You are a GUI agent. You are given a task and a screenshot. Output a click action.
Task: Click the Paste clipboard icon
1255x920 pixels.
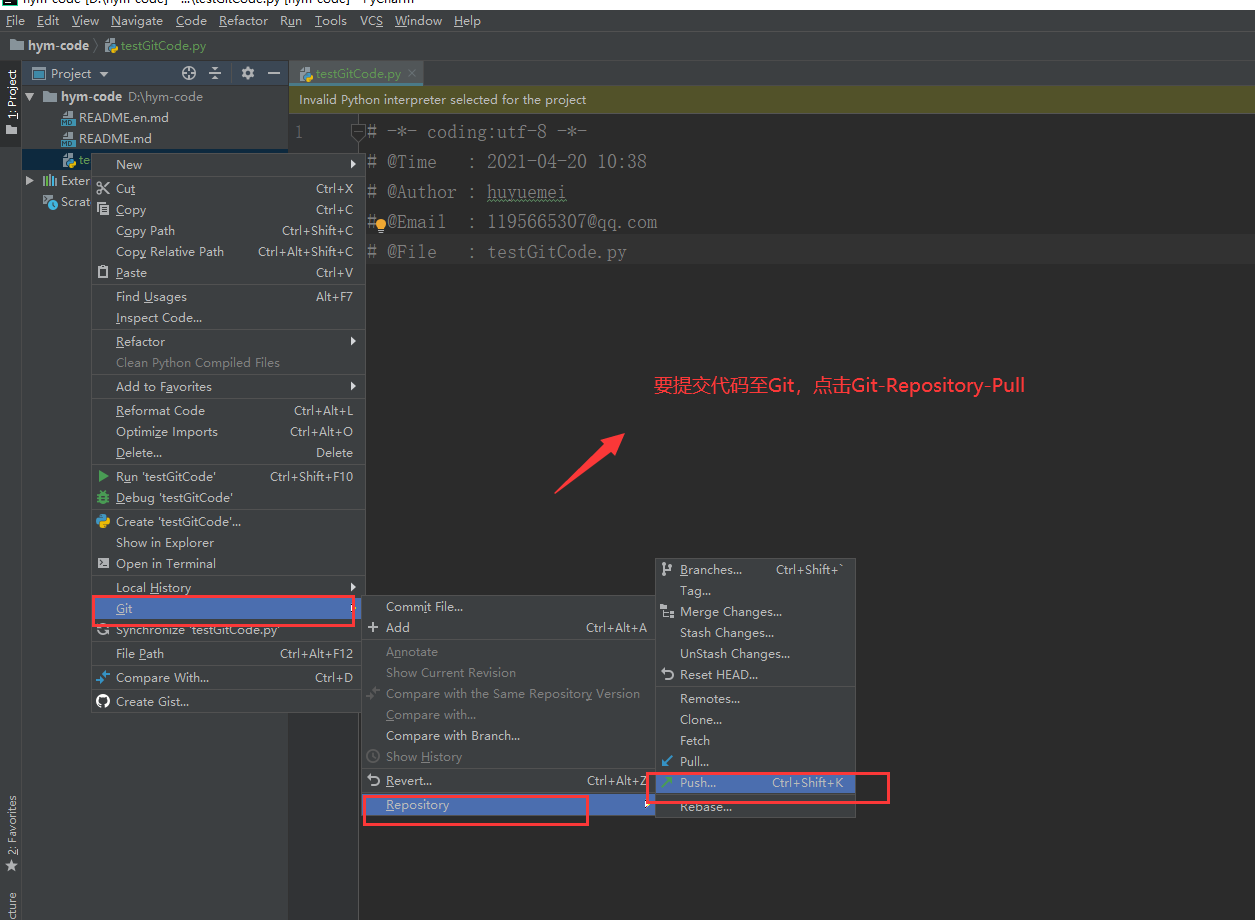(103, 272)
